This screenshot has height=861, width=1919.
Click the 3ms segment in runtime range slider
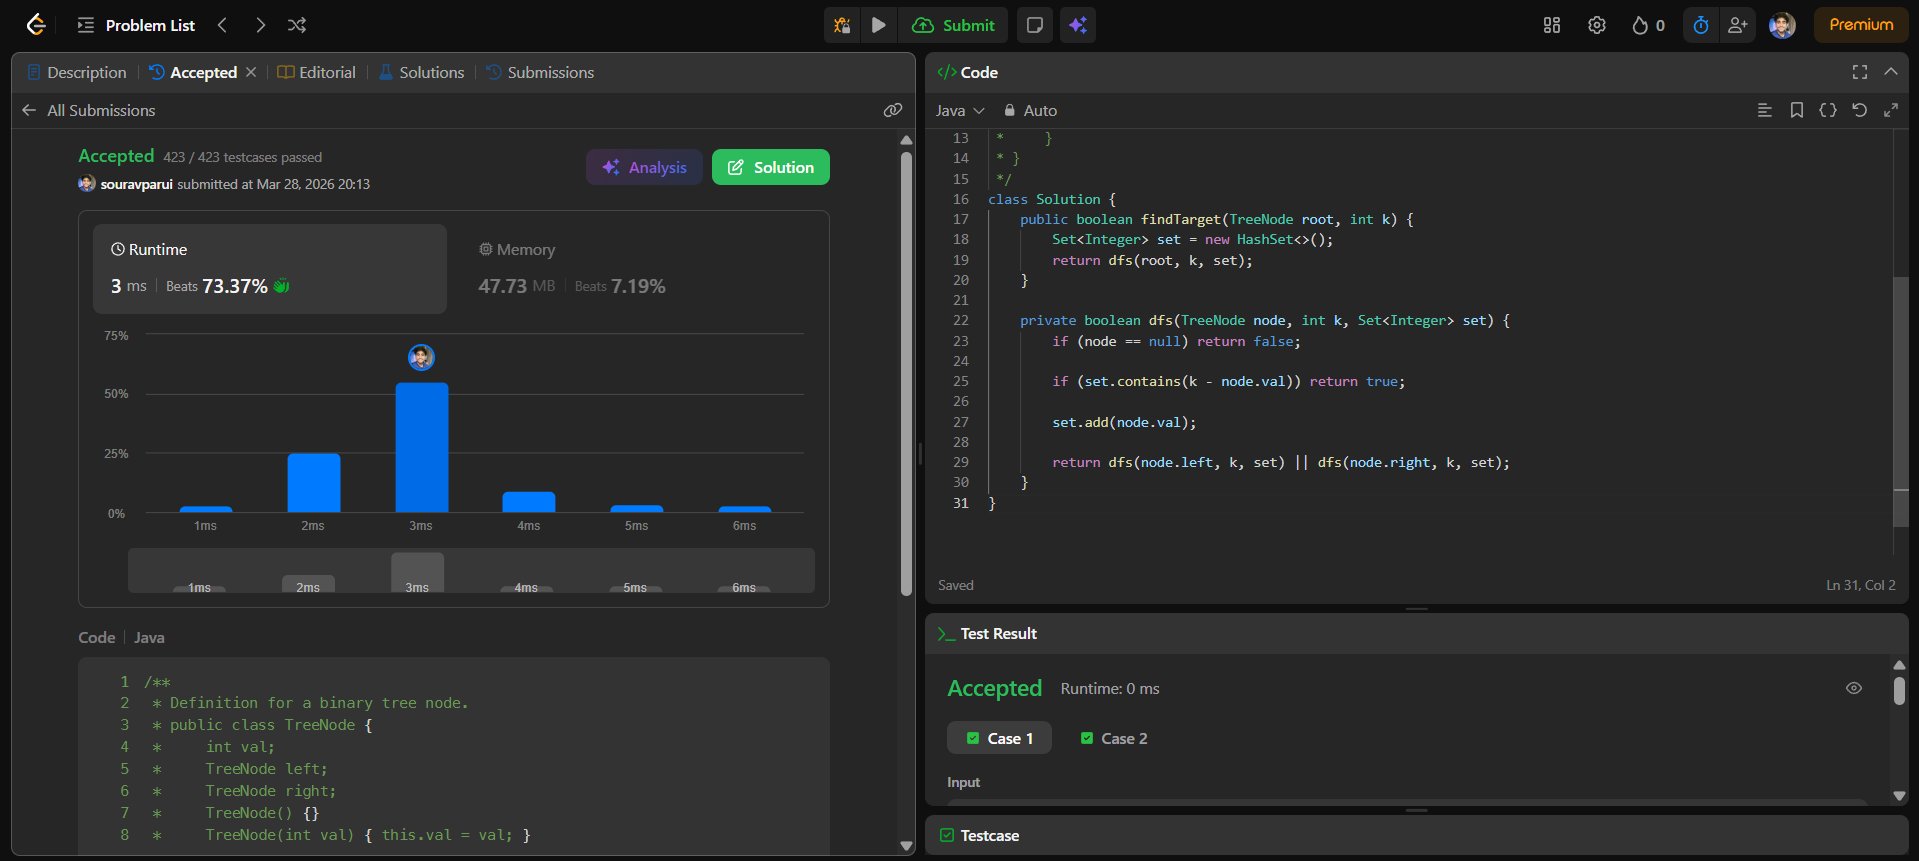coord(417,573)
